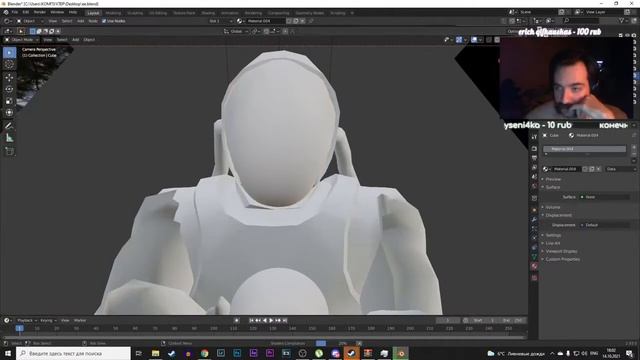Open the Physics properties tab
Viewport: 640px width, 360px height.
coord(534,238)
